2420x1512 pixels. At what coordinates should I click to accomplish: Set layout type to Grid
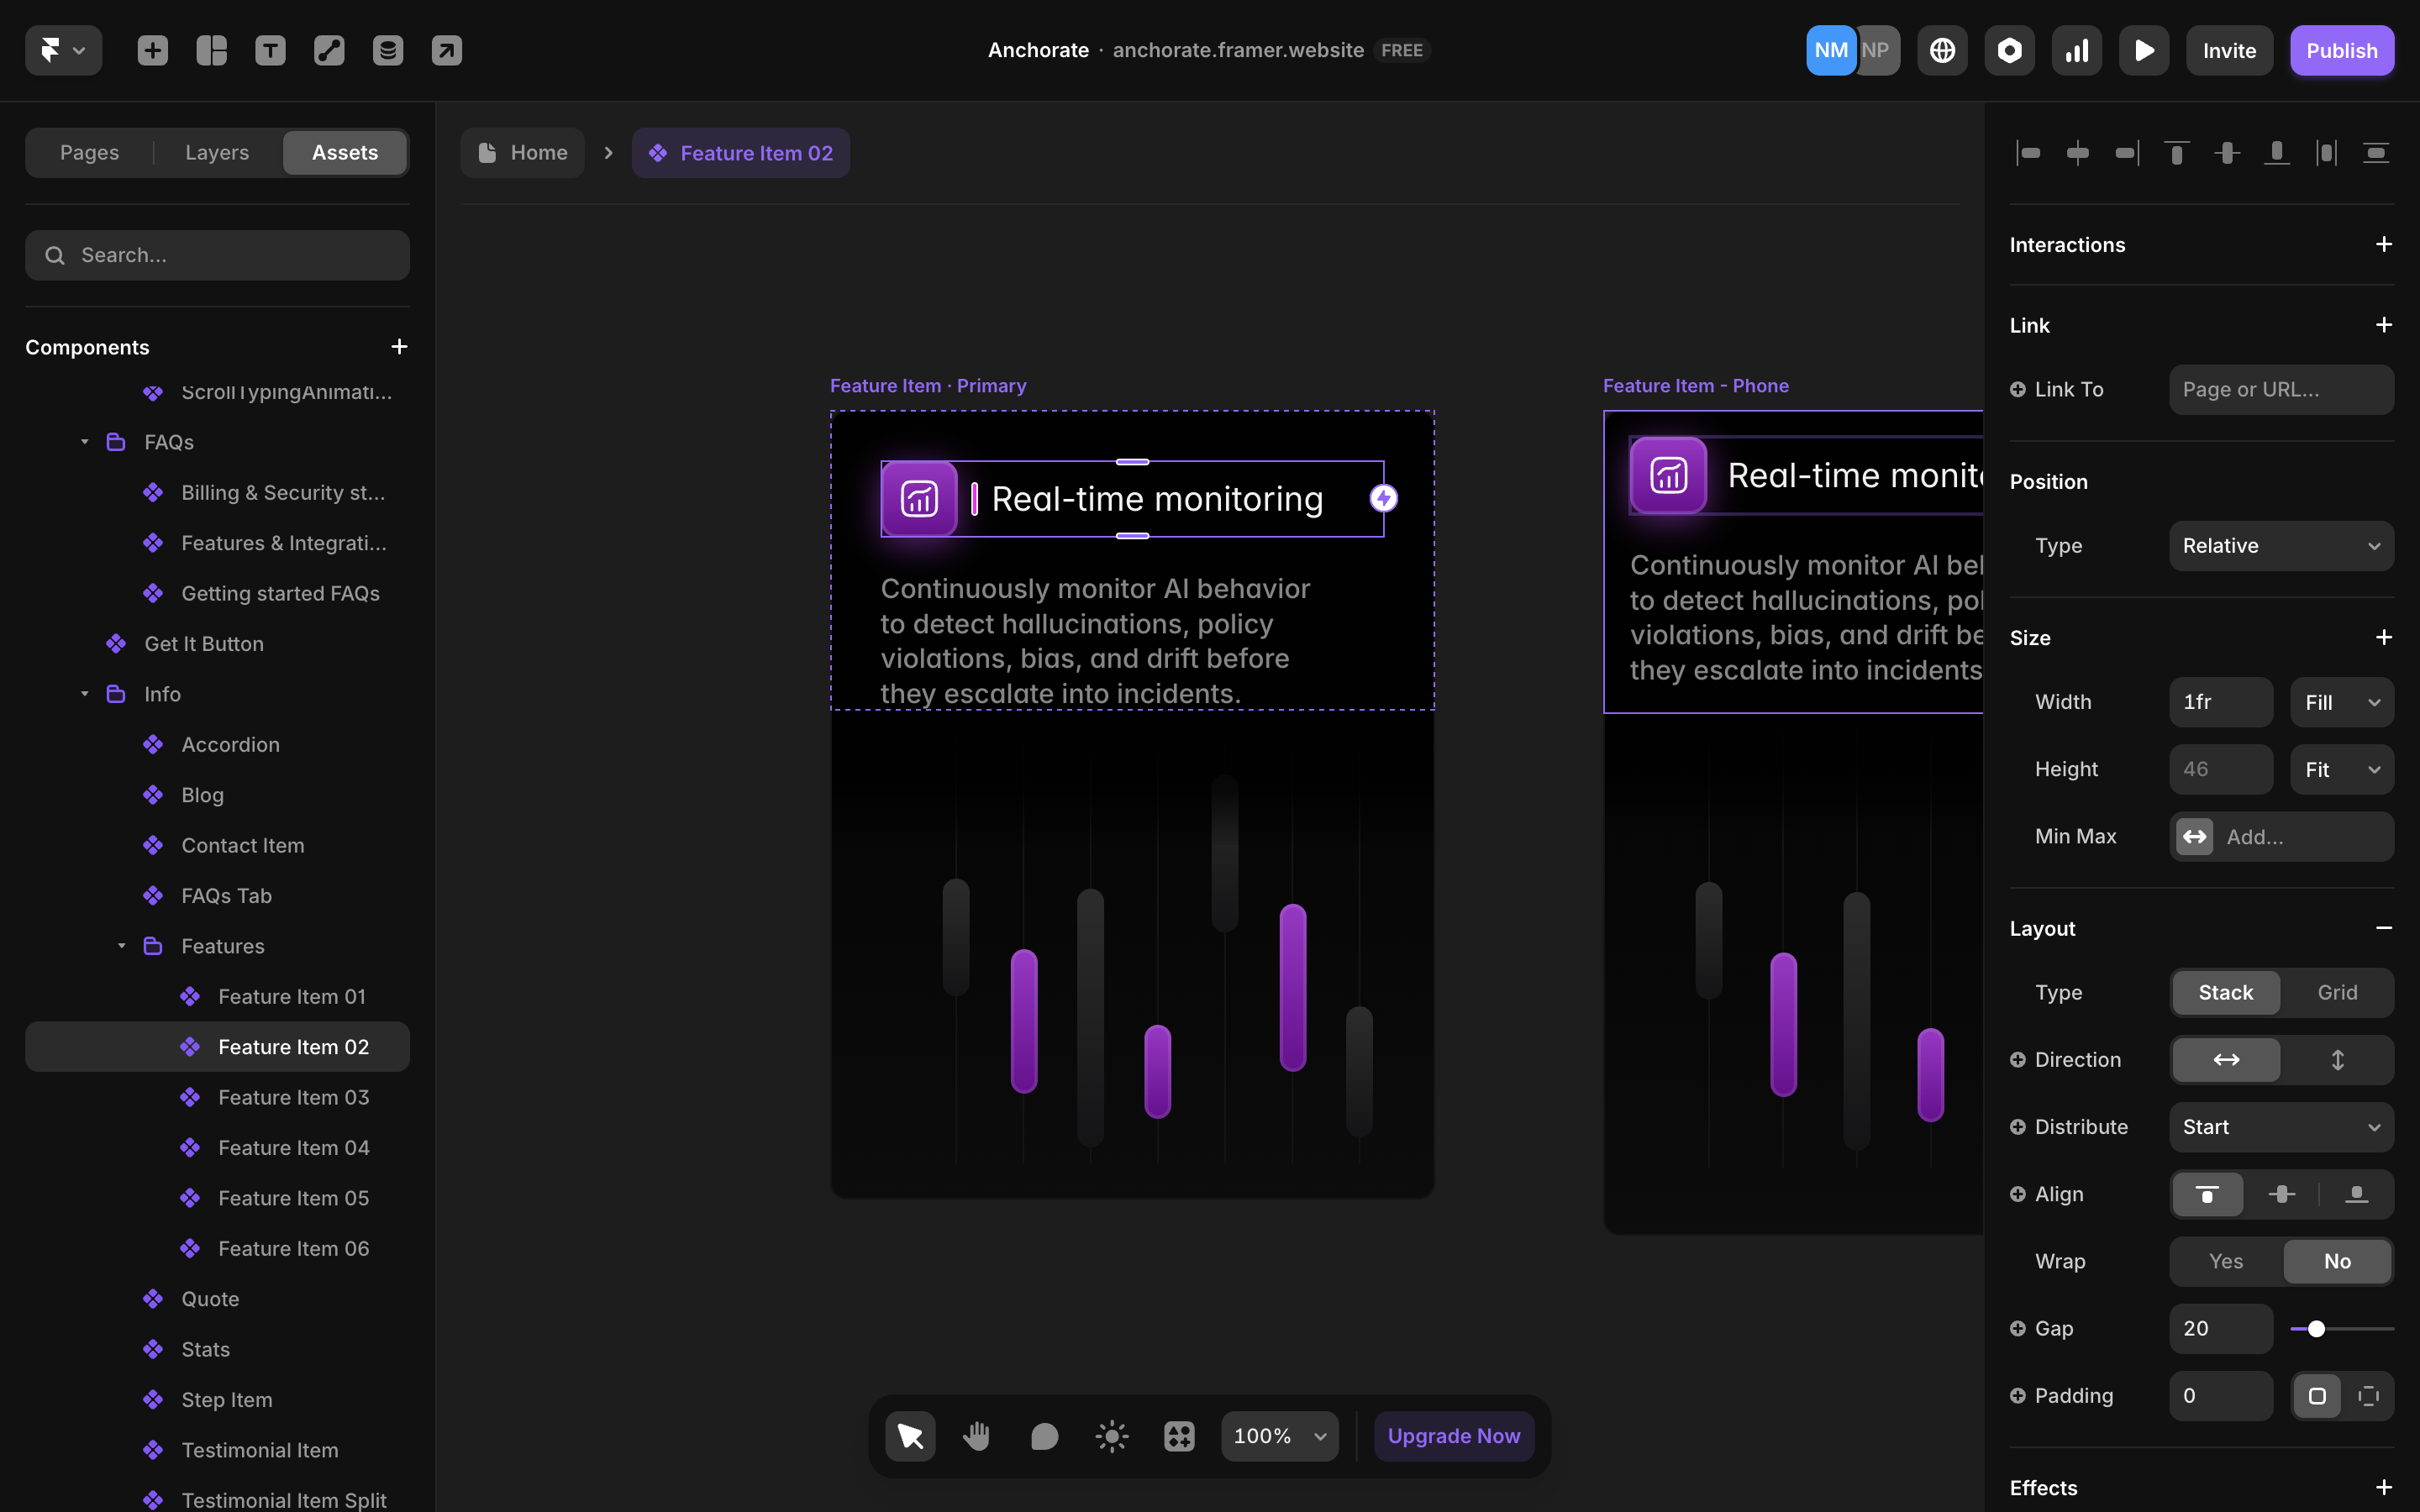pyautogui.click(x=2337, y=992)
